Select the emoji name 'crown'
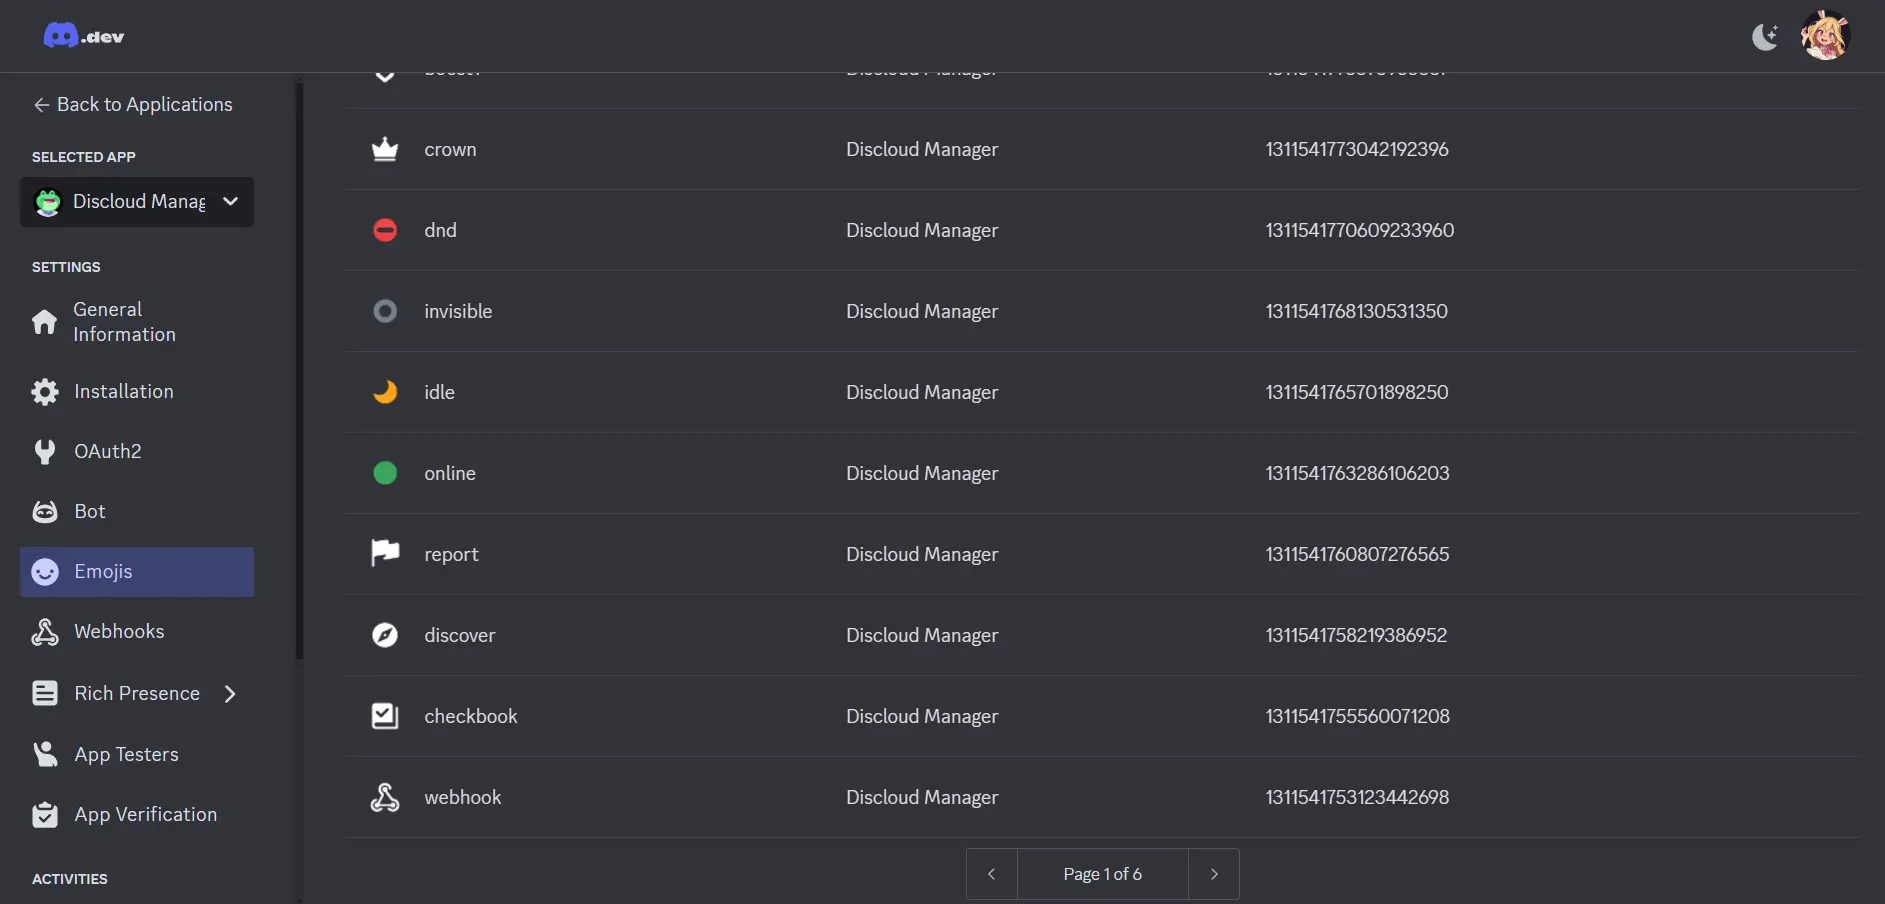This screenshot has height=904, width=1885. [x=450, y=150]
